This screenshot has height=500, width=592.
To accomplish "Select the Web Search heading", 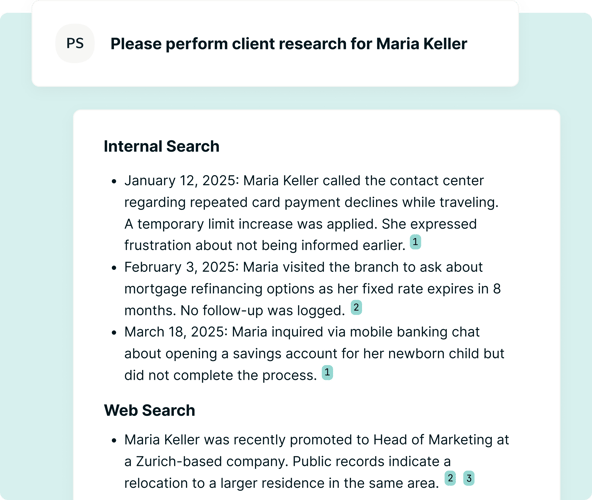I will pos(150,410).
